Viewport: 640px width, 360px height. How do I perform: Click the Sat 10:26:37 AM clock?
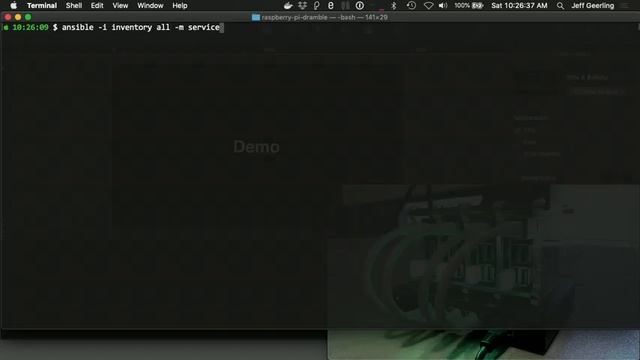[519, 6]
